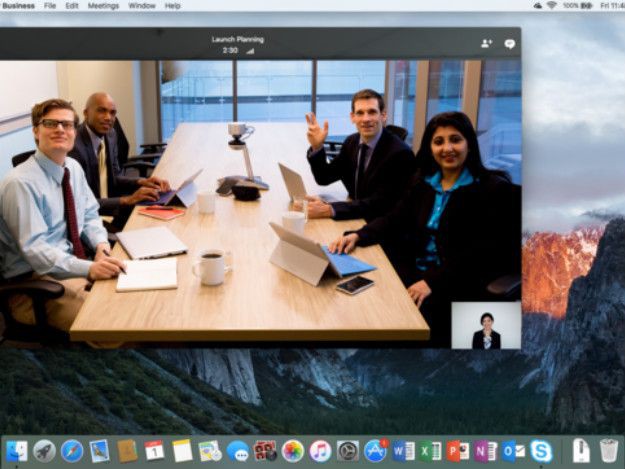This screenshot has width=625, height=469.
Task: Launch Microsoft Word from the dock
Action: pyautogui.click(x=403, y=451)
